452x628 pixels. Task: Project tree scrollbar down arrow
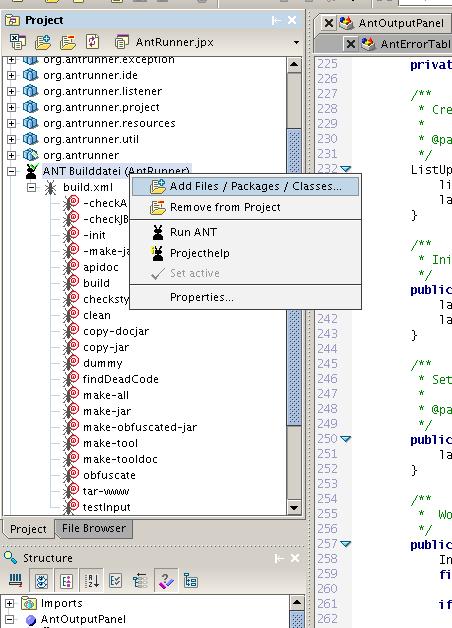click(x=294, y=507)
